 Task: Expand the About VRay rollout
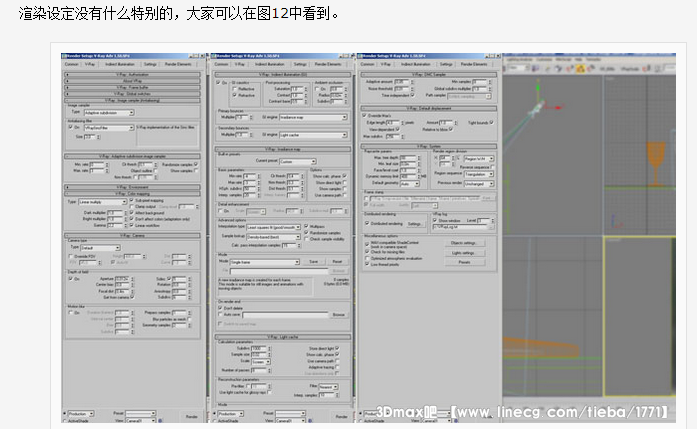[x=132, y=81]
